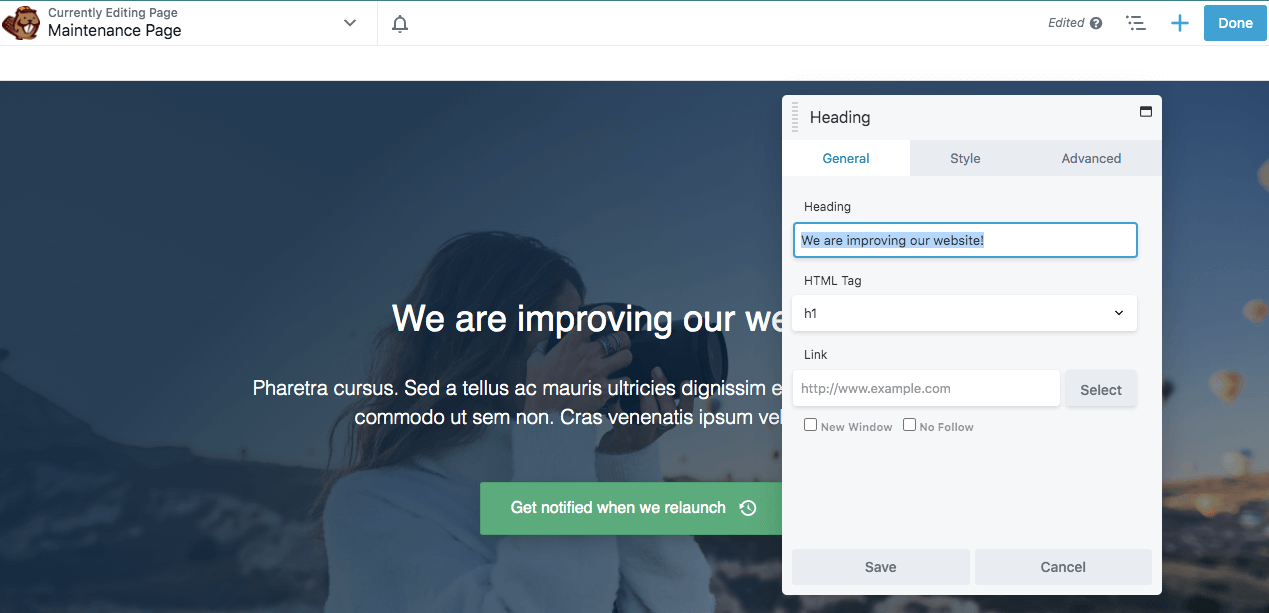Click the Save button

[880, 567]
